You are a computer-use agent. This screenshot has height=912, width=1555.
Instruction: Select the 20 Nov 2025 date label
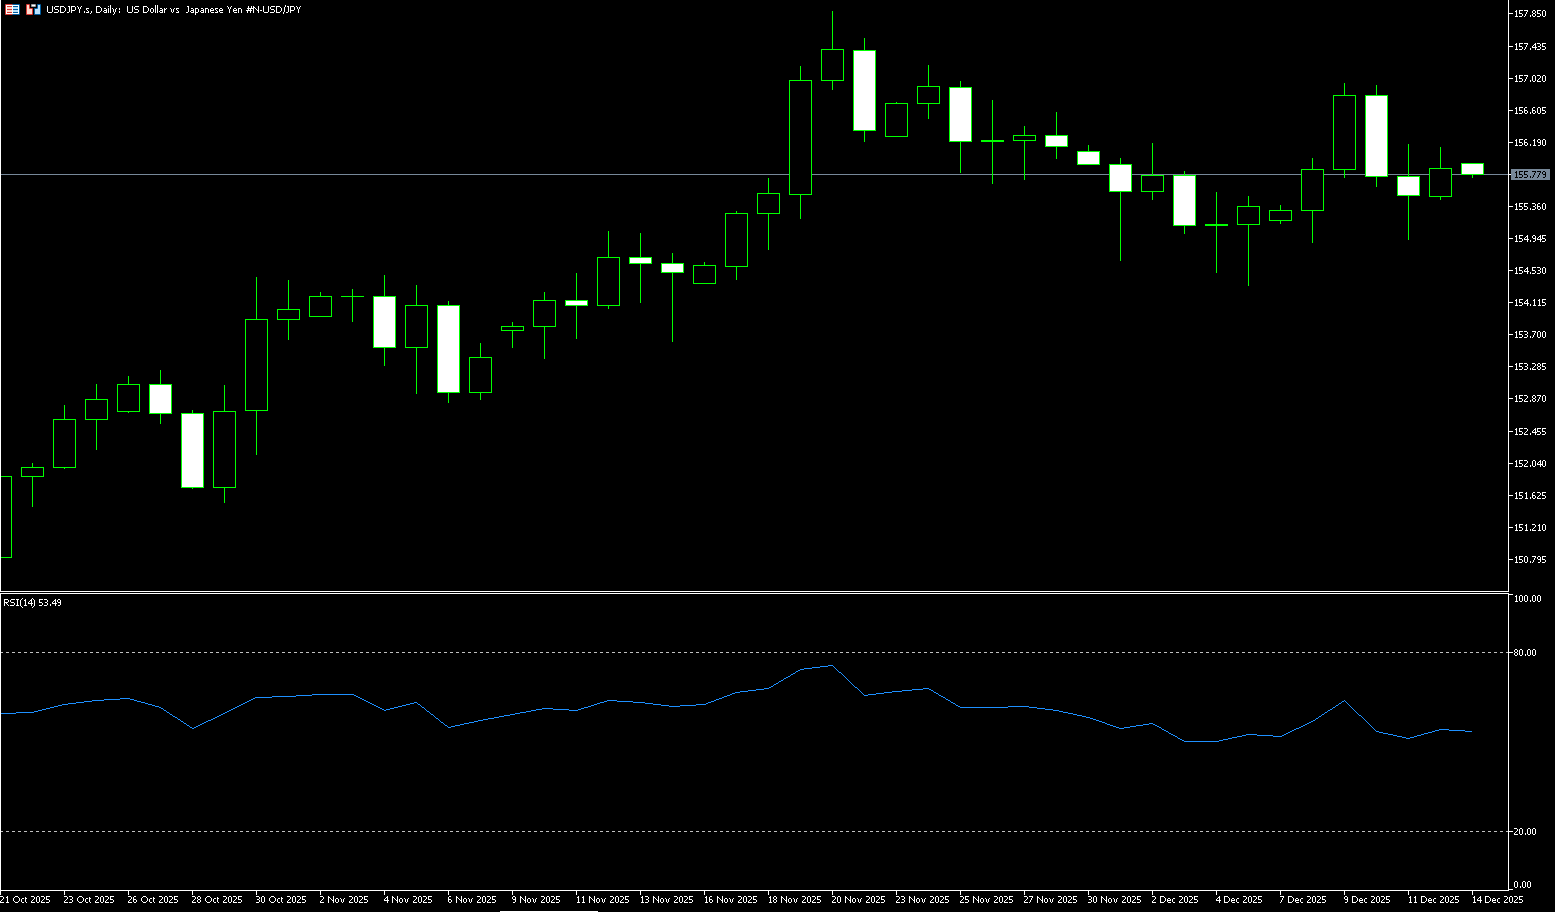860,900
